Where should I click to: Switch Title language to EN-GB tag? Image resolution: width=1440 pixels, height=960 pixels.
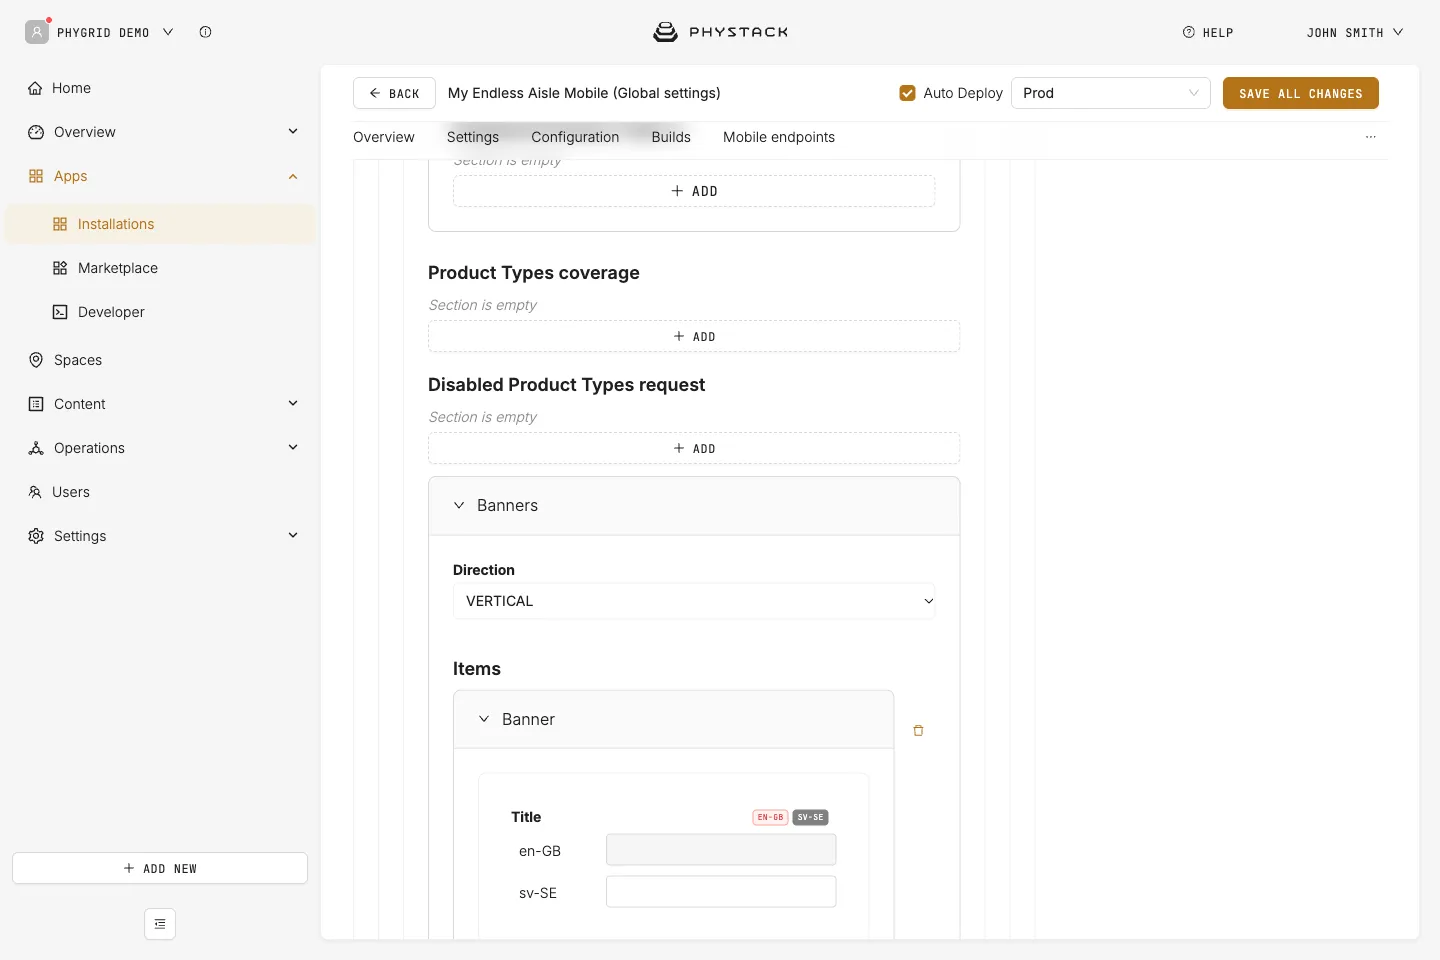coord(770,817)
